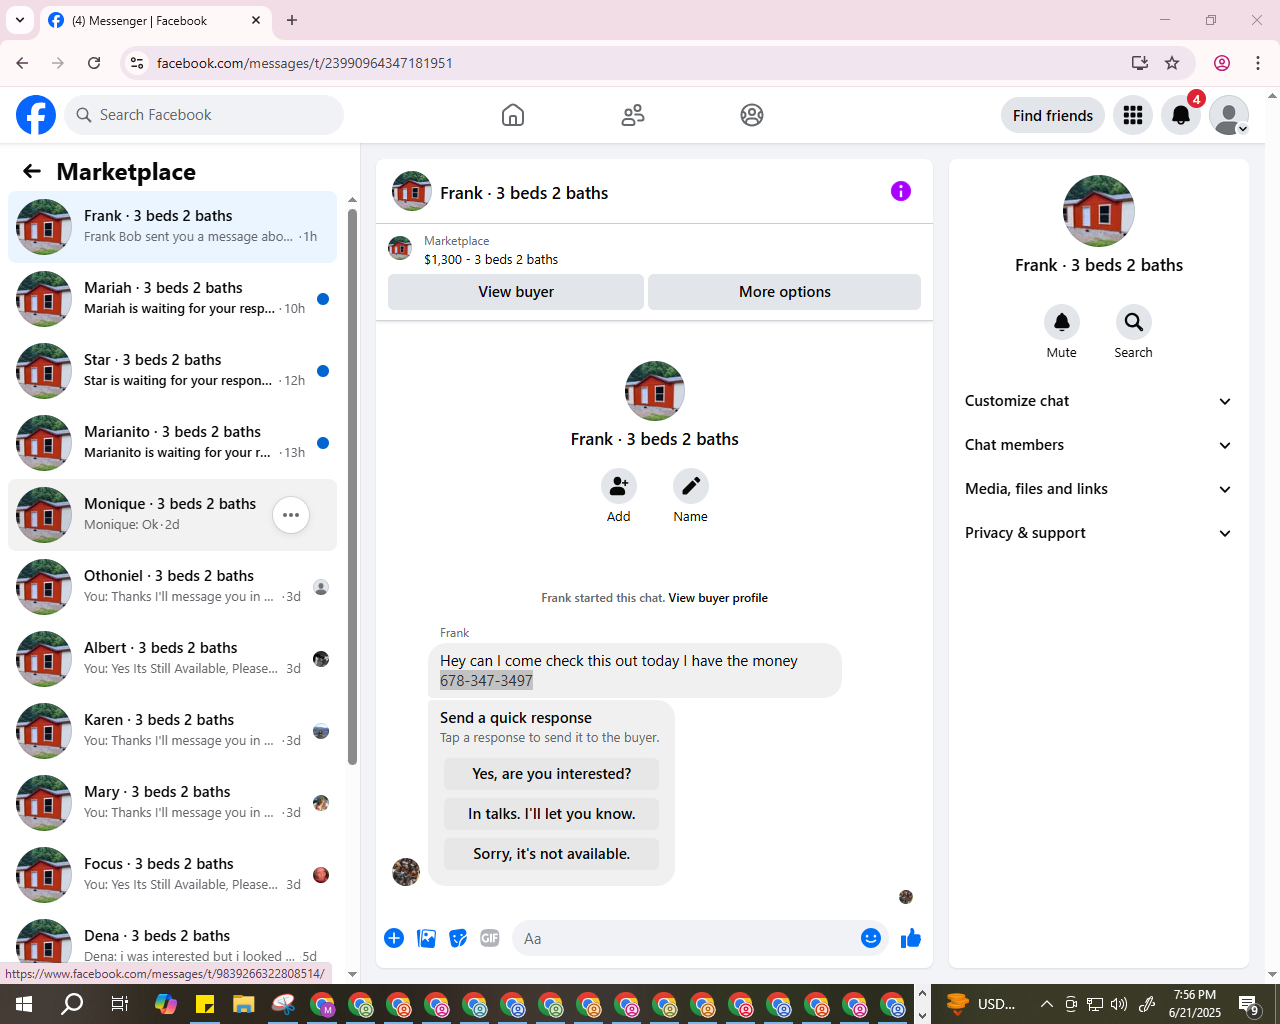Image resolution: width=1280 pixels, height=1024 pixels.
Task: Send quick reply 'Sorry, it's not available.'
Action: click(552, 854)
